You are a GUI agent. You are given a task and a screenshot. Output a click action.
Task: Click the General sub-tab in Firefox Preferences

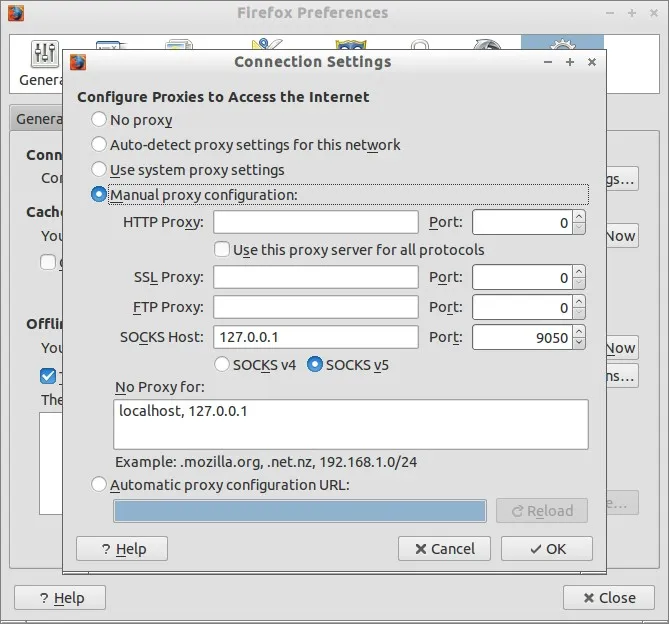(x=38, y=119)
